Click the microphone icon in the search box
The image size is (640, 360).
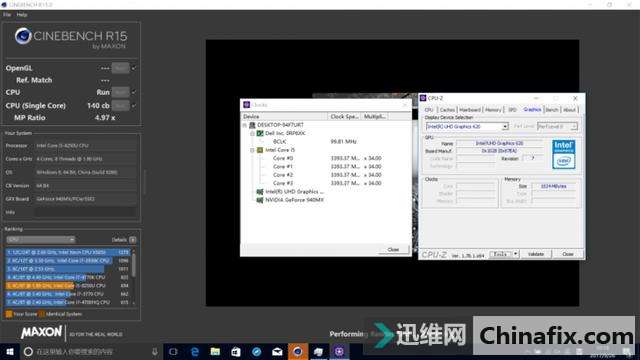pos(155,351)
